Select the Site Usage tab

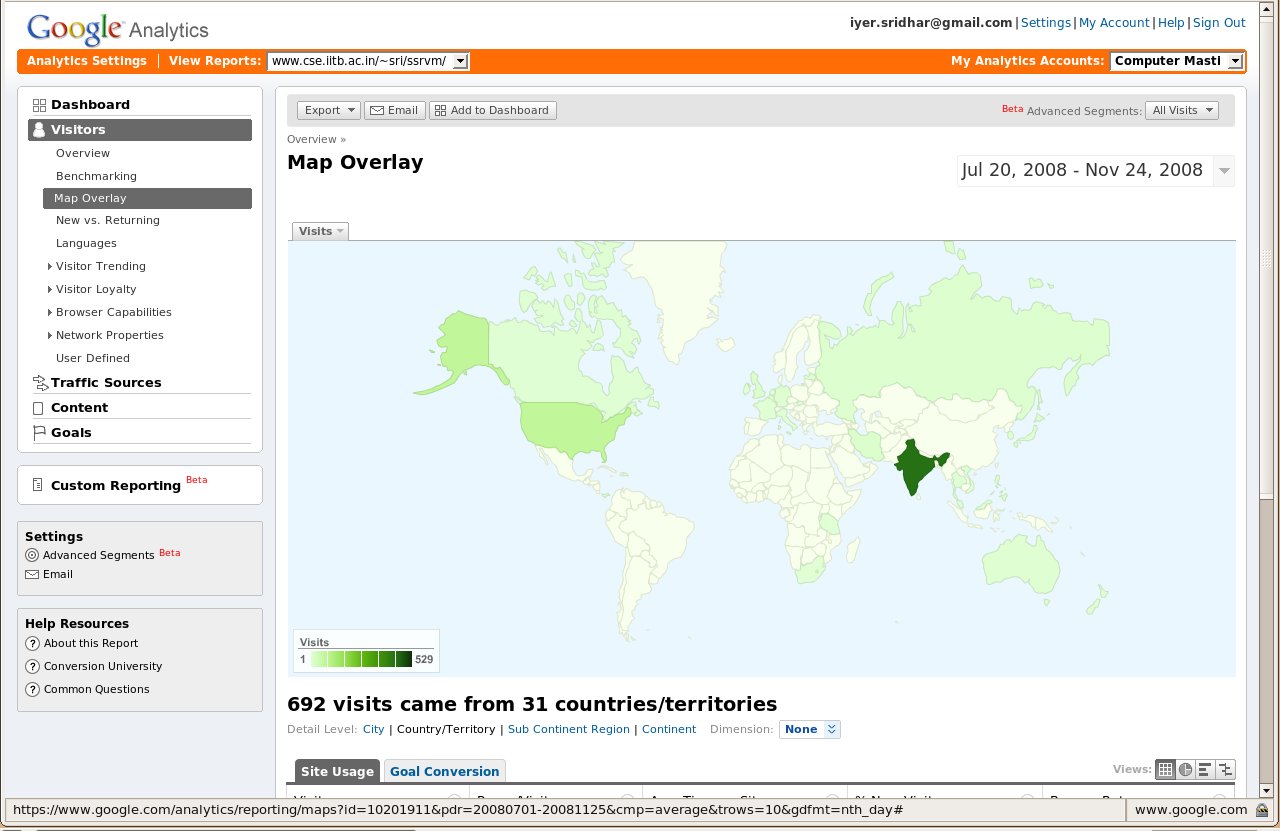pyautogui.click(x=337, y=771)
